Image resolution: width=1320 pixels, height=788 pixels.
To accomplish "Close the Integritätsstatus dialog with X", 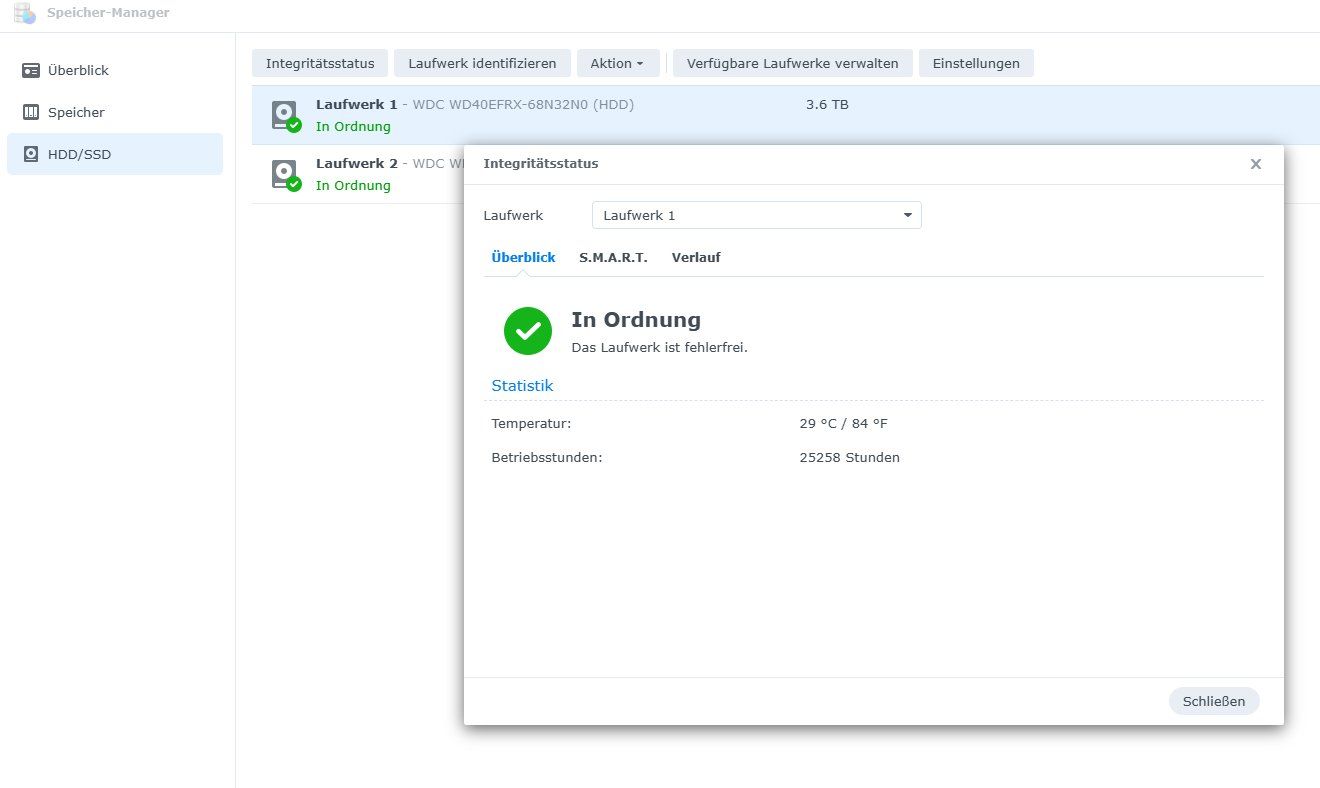I will tap(1256, 164).
